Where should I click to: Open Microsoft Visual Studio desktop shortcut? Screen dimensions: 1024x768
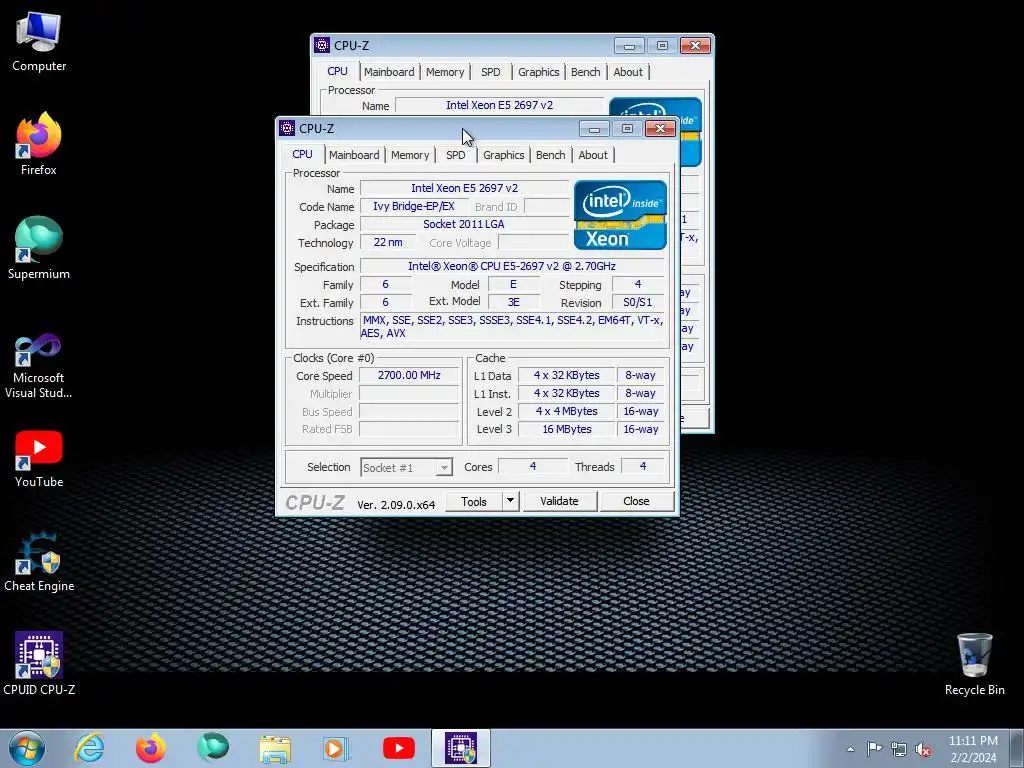coord(39,366)
